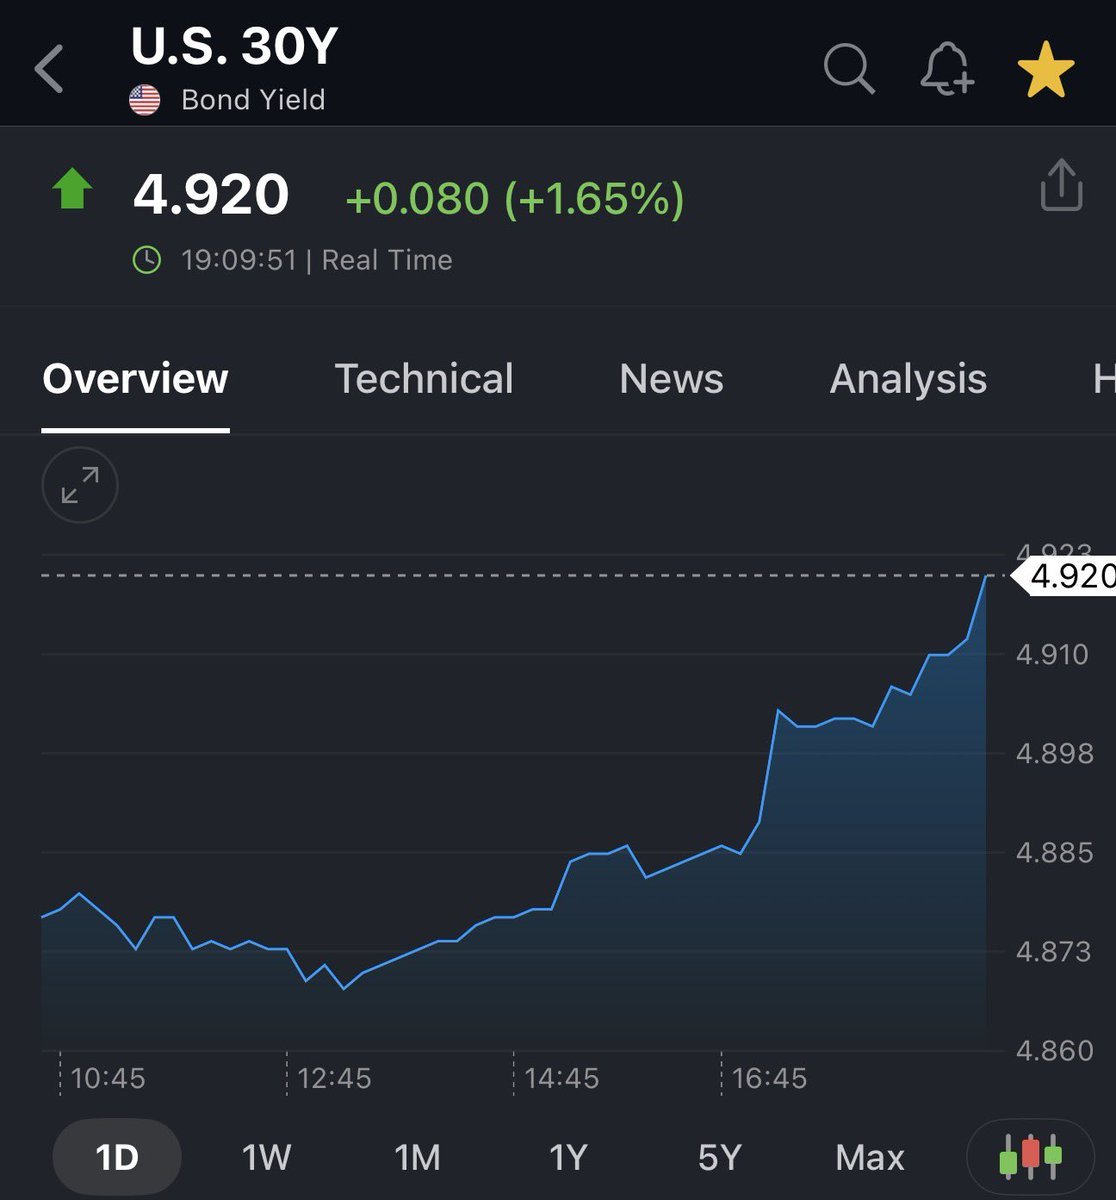Unfavorite U.S. 30Y via the star toggle

1047,67
